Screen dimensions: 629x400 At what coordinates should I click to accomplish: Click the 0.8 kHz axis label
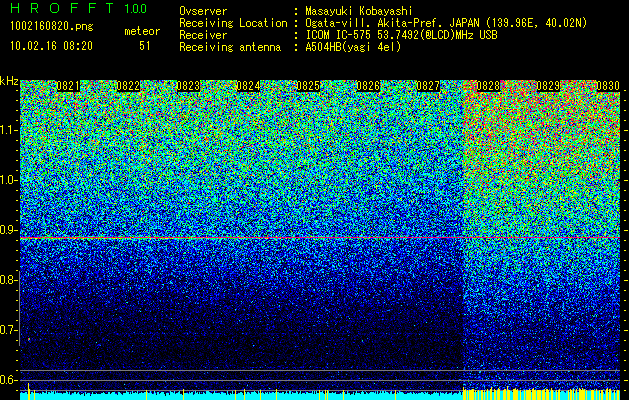[8, 280]
